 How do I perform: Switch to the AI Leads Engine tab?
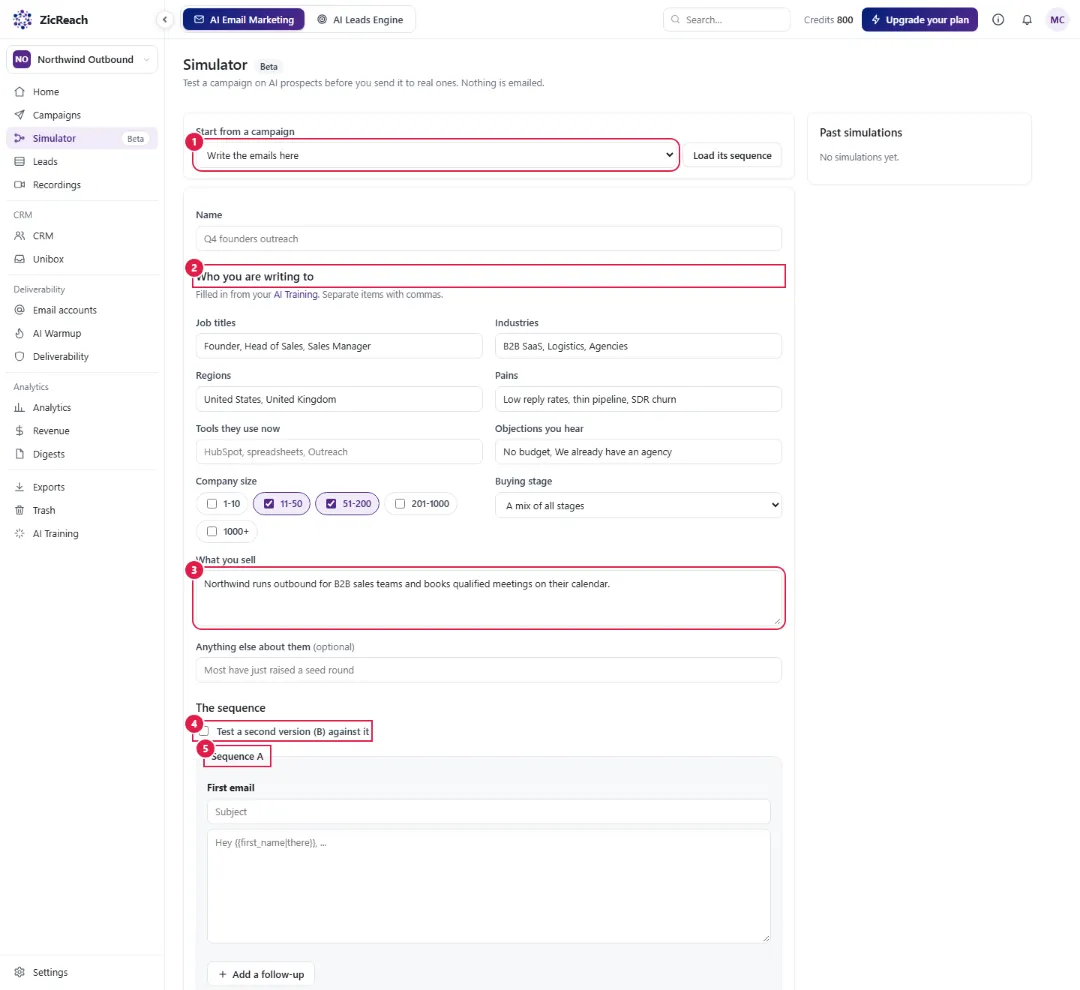click(360, 19)
